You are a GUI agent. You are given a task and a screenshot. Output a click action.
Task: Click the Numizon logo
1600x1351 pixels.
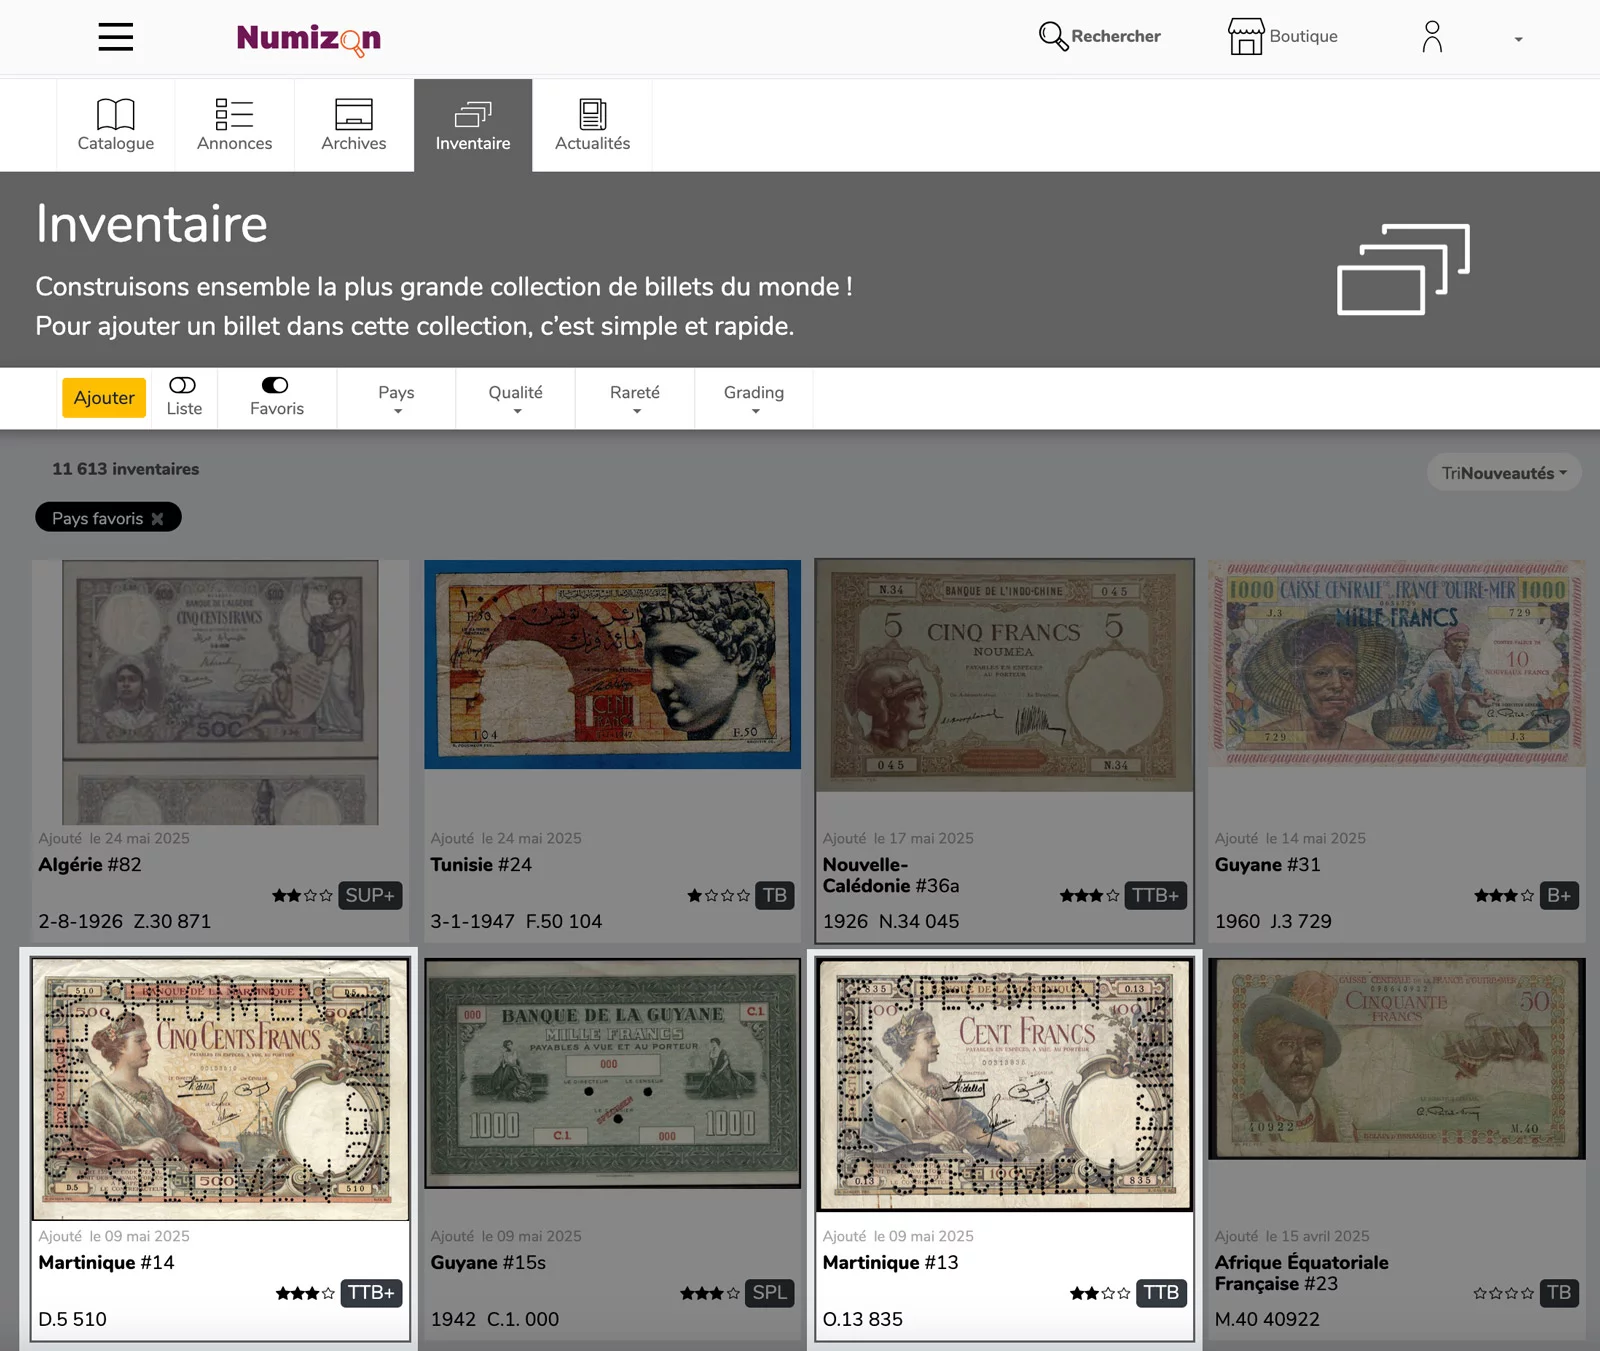pyautogui.click(x=308, y=38)
